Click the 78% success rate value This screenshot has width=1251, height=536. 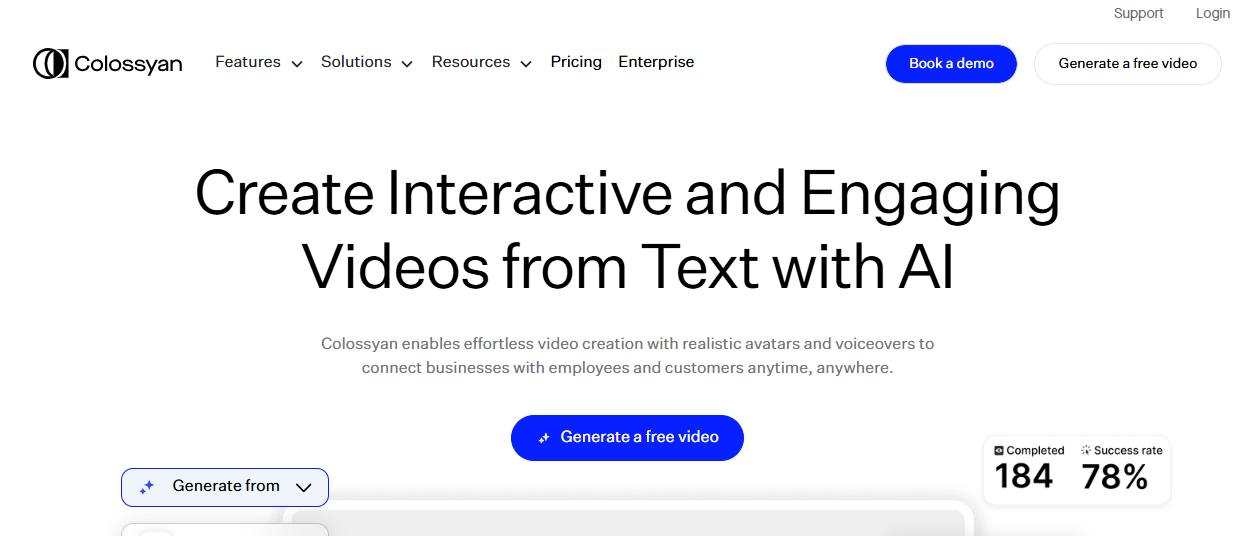pos(1115,477)
